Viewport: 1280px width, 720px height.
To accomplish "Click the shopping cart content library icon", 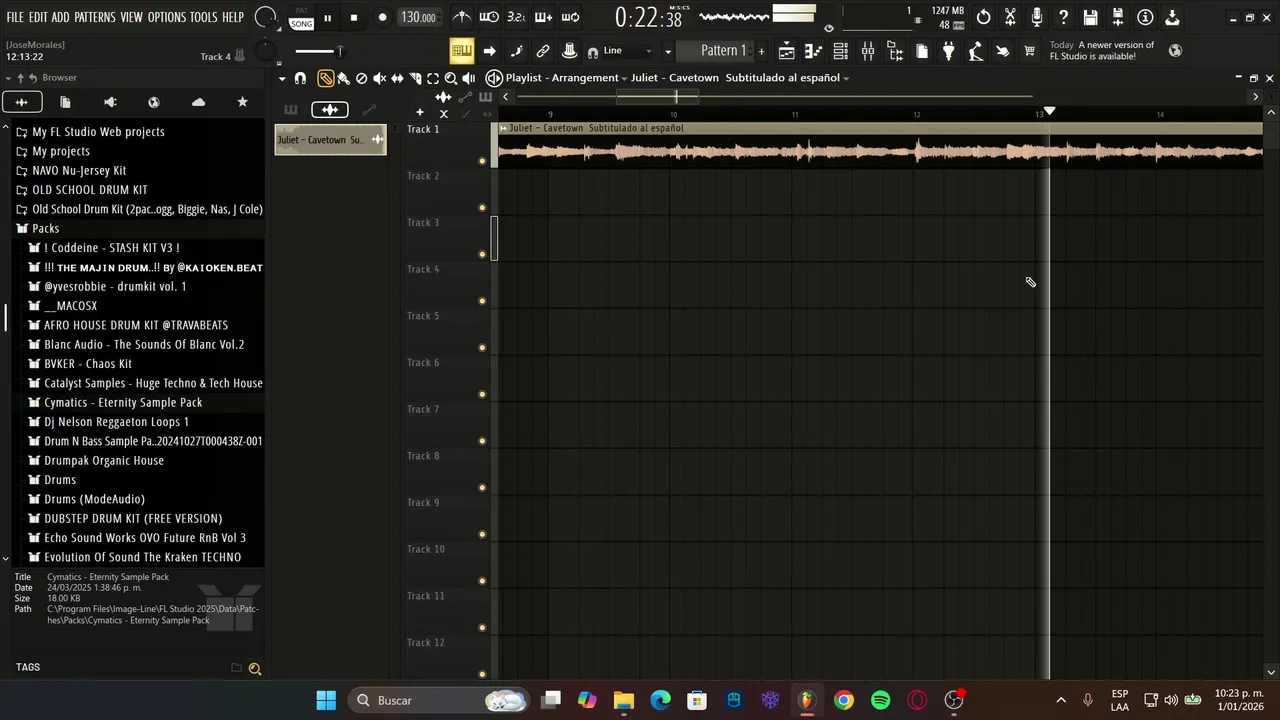I will 1029,51.
